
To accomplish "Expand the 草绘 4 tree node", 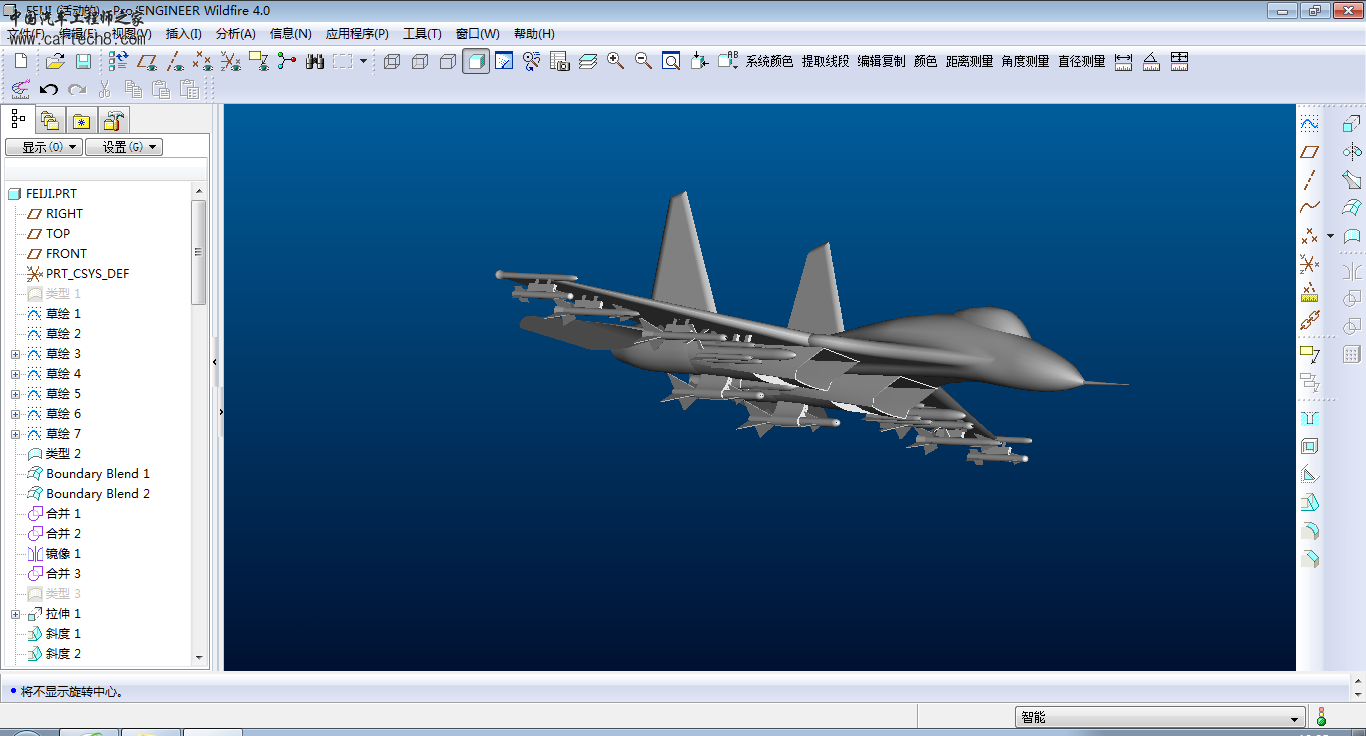I will click(16, 374).
